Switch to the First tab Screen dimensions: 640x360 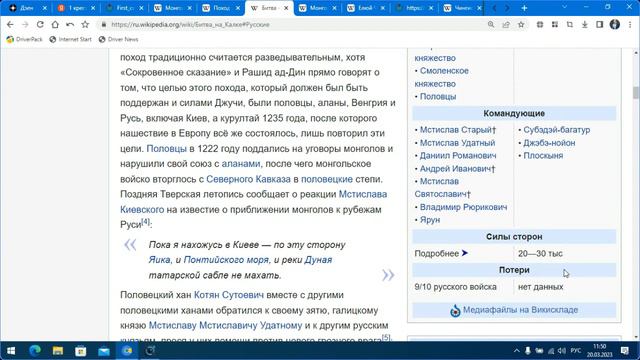(124, 8)
